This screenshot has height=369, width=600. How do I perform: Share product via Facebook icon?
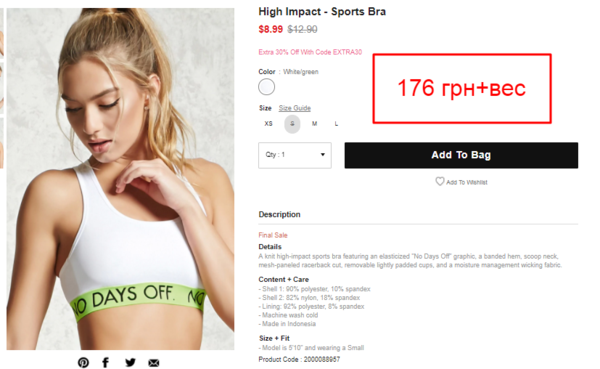(106, 362)
